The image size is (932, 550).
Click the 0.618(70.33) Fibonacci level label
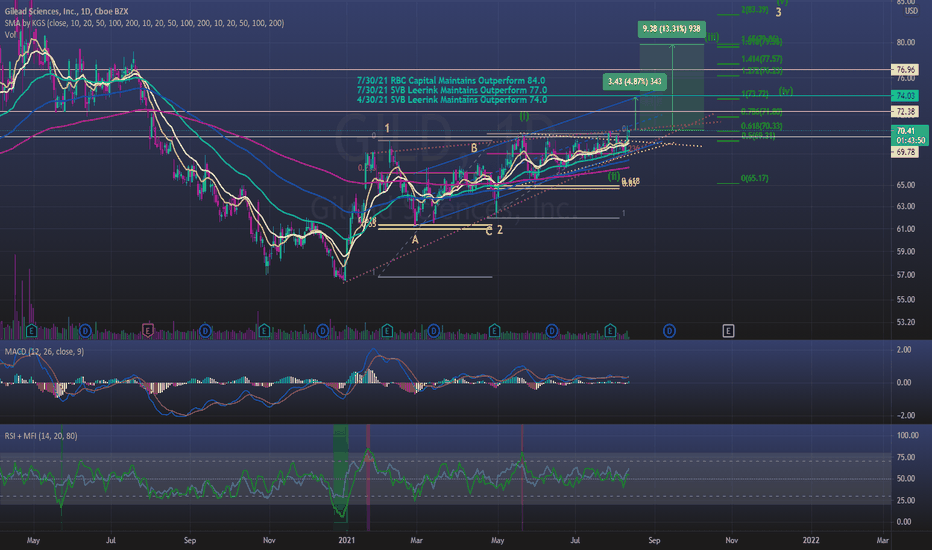tap(761, 126)
